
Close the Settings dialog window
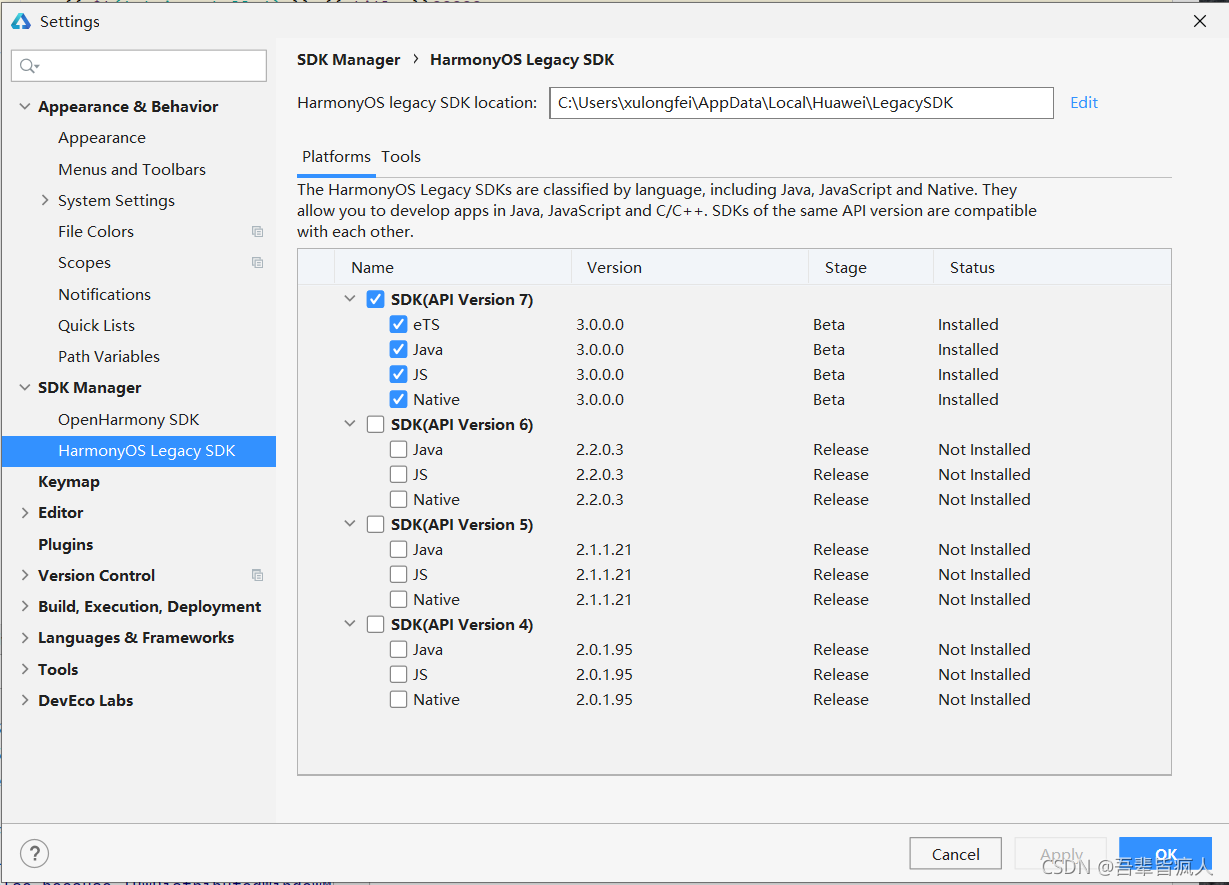1200,21
